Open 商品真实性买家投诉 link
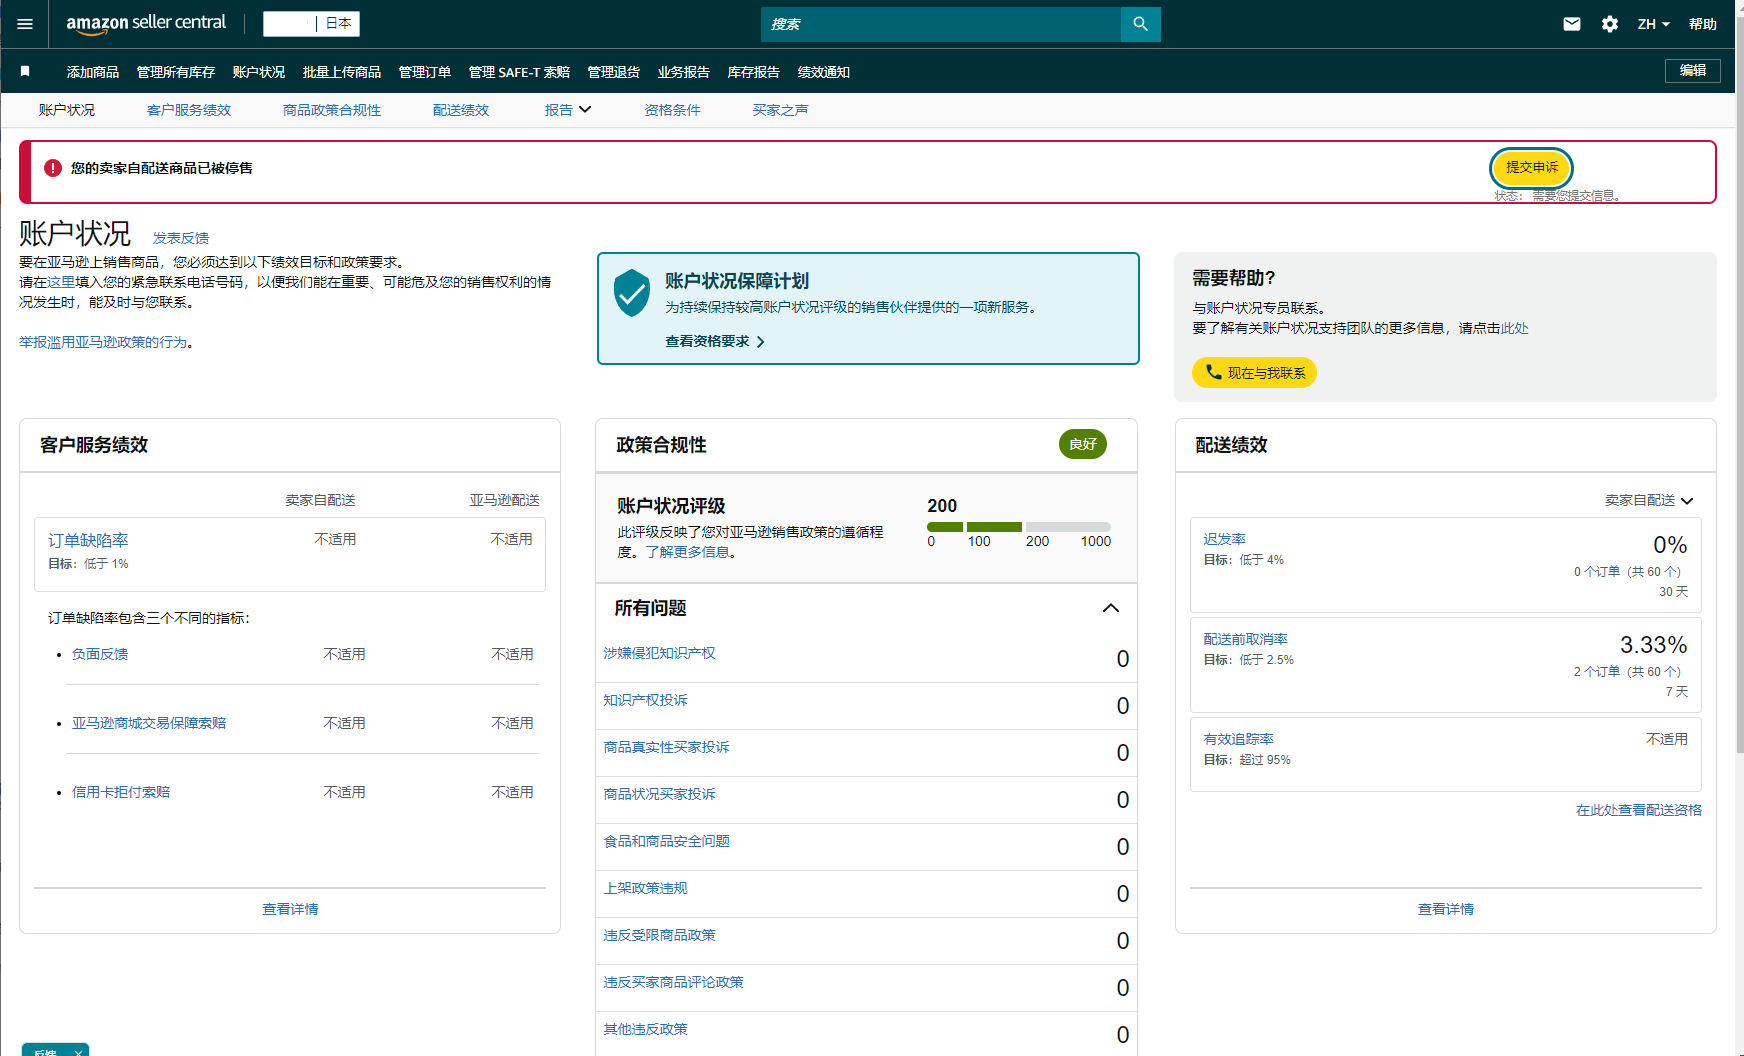 click(667, 747)
